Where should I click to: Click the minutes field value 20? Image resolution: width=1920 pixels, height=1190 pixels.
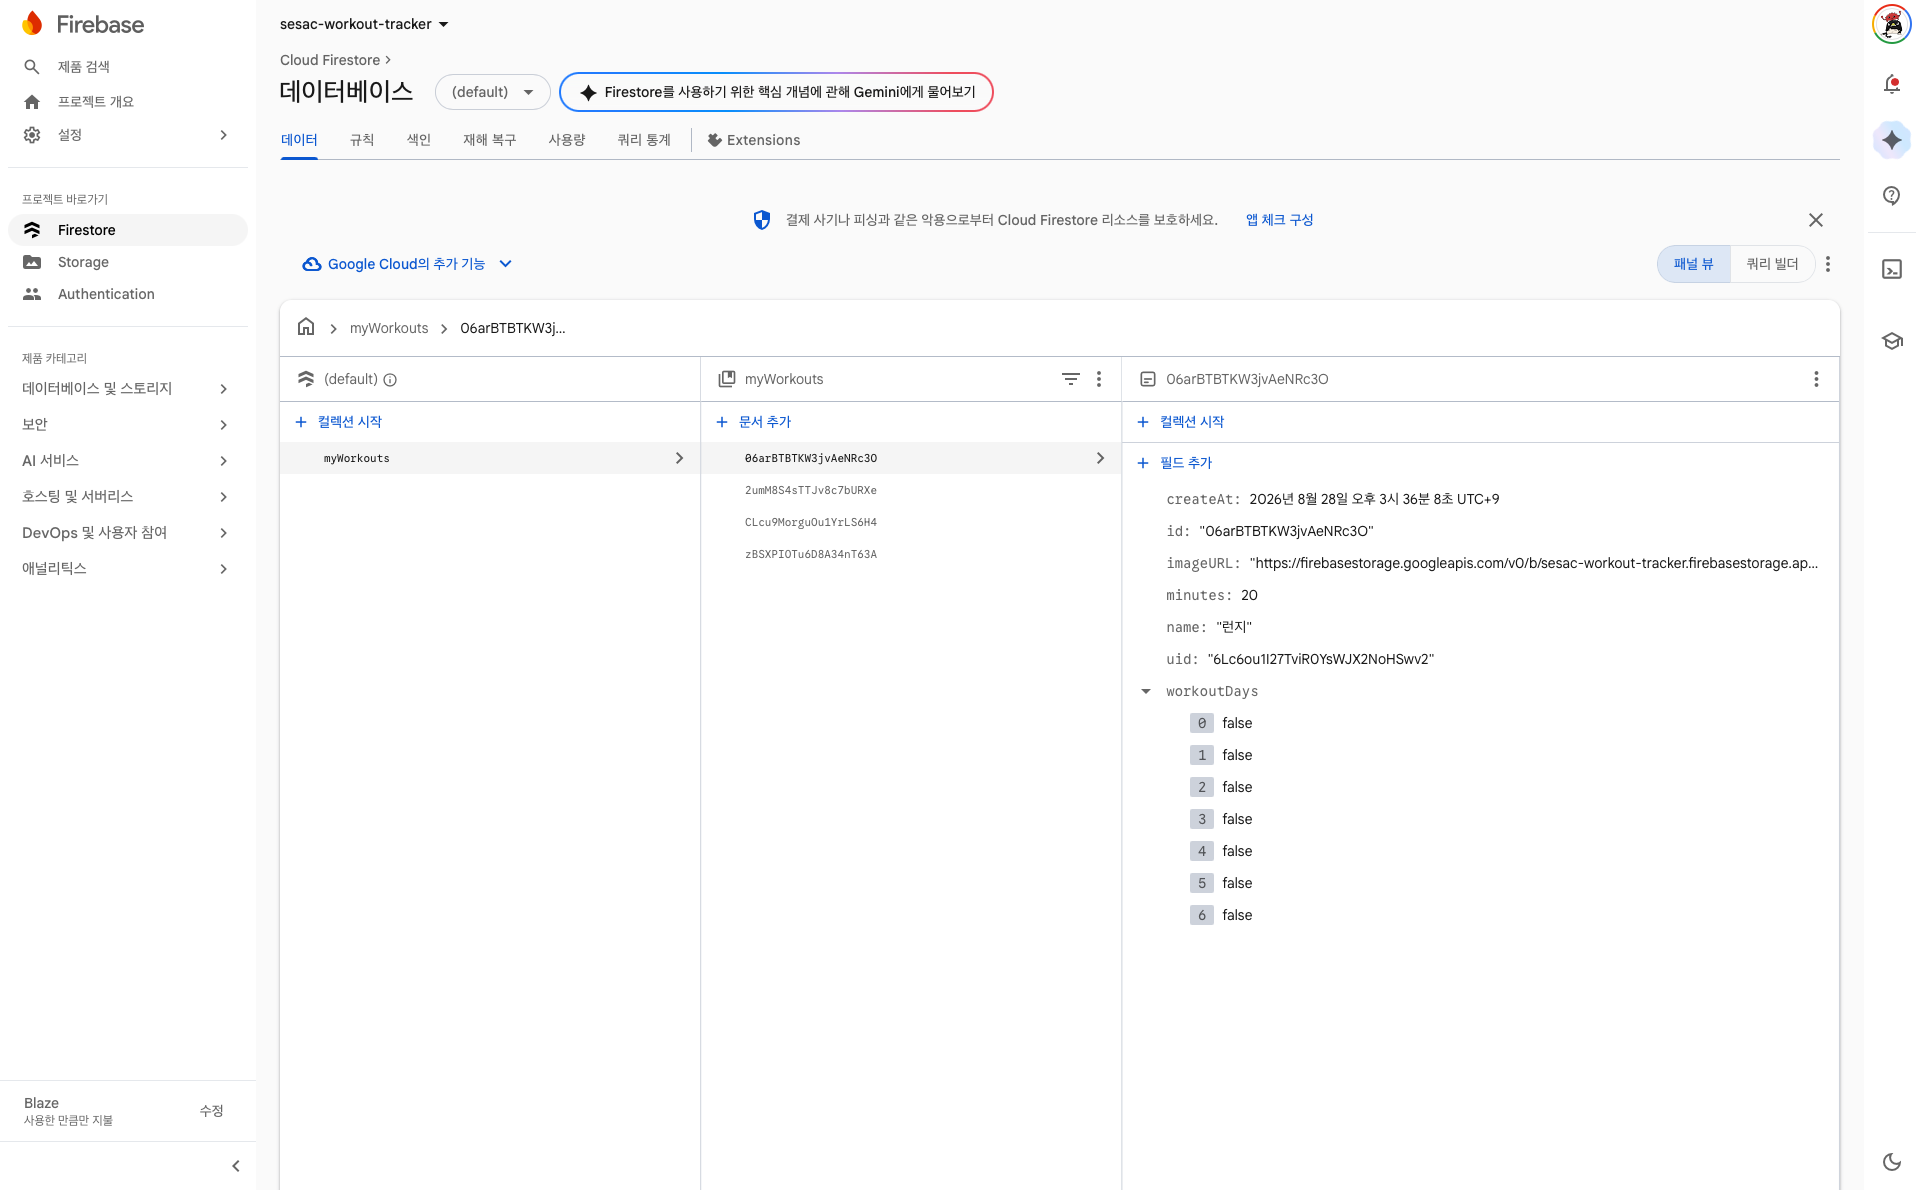coord(1249,595)
